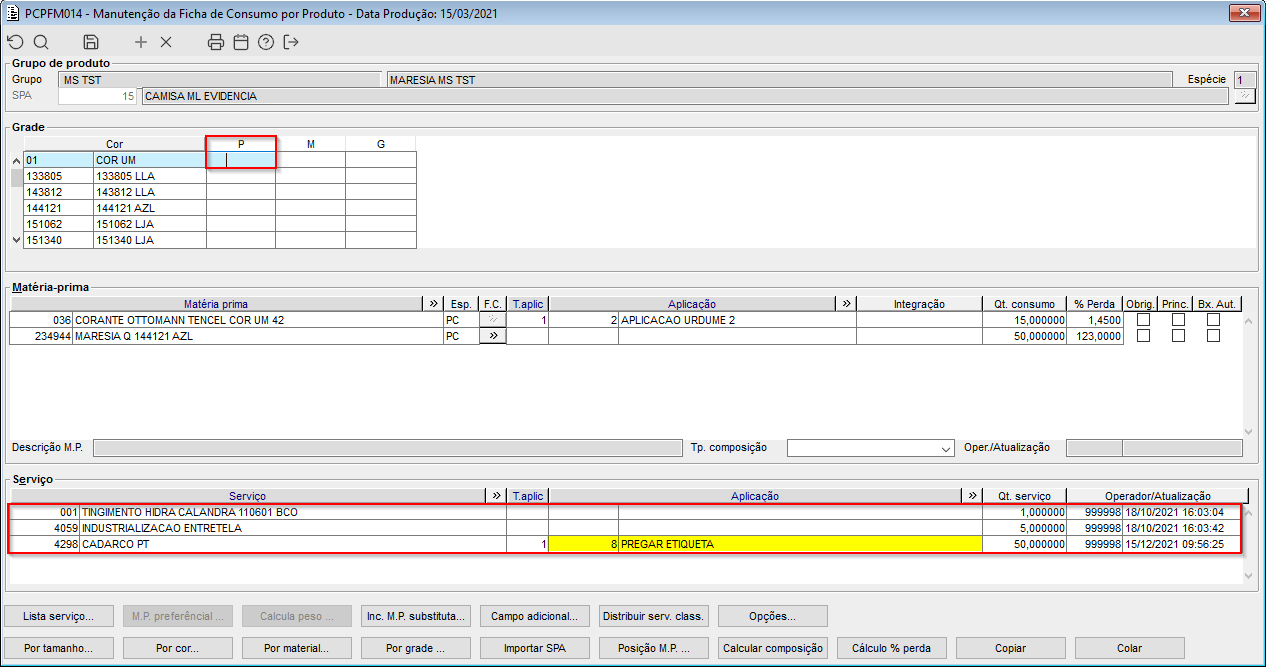Screen dimensions: 1267x667
Task: Click Posição M.P. ... button
Action: pyautogui.click(x=654, y=648)
